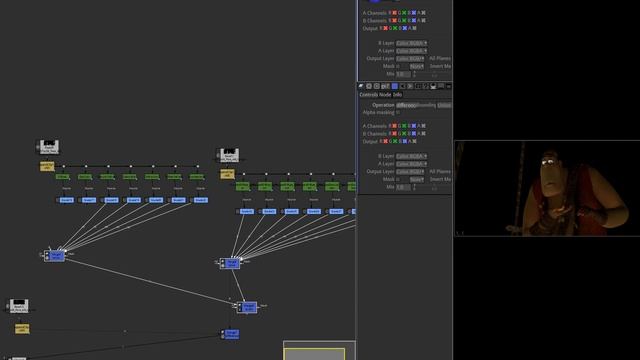This screenshot has width=640, height=360.
Task: Select the Merge node under the right chain
Action: 230,263
